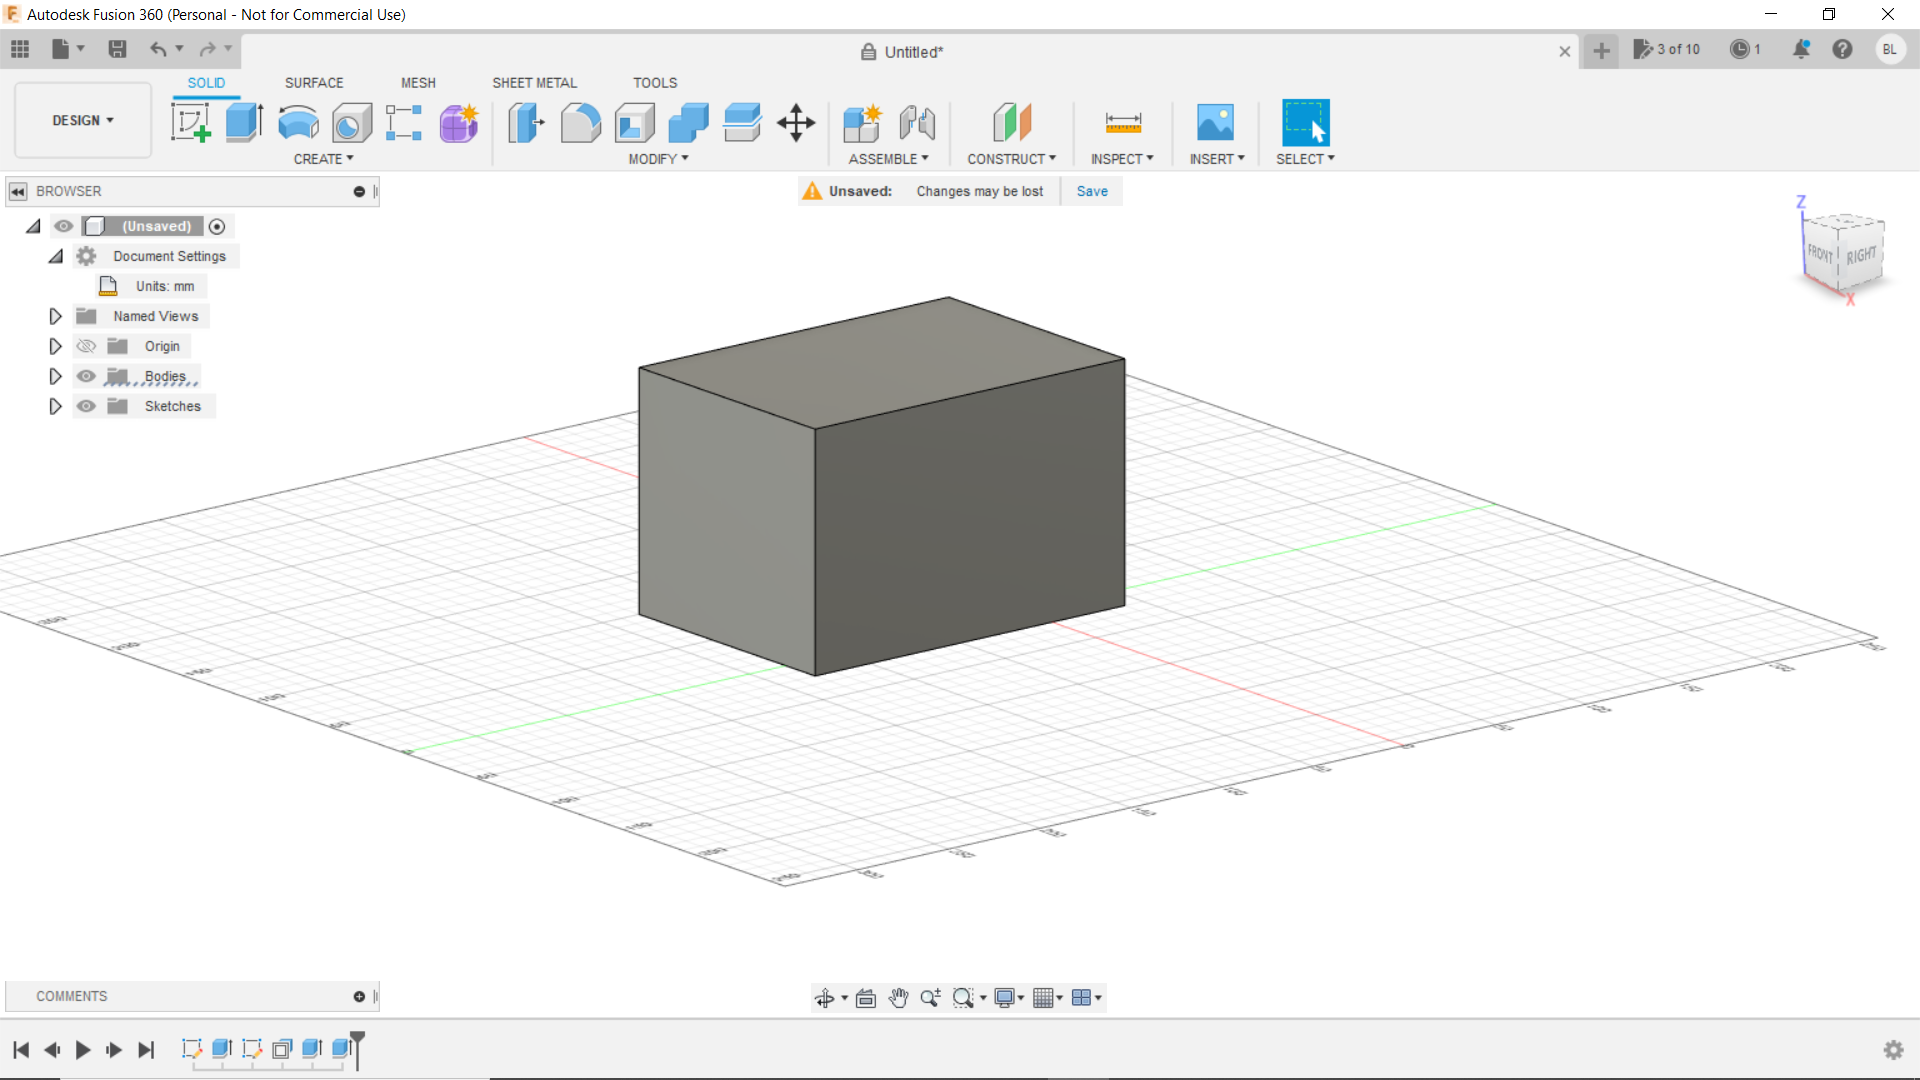This screenshot has height=1080, width=1920.
Task: Open the Create dropdown menu
Action: pyautogui.click(x=323, y=159)
